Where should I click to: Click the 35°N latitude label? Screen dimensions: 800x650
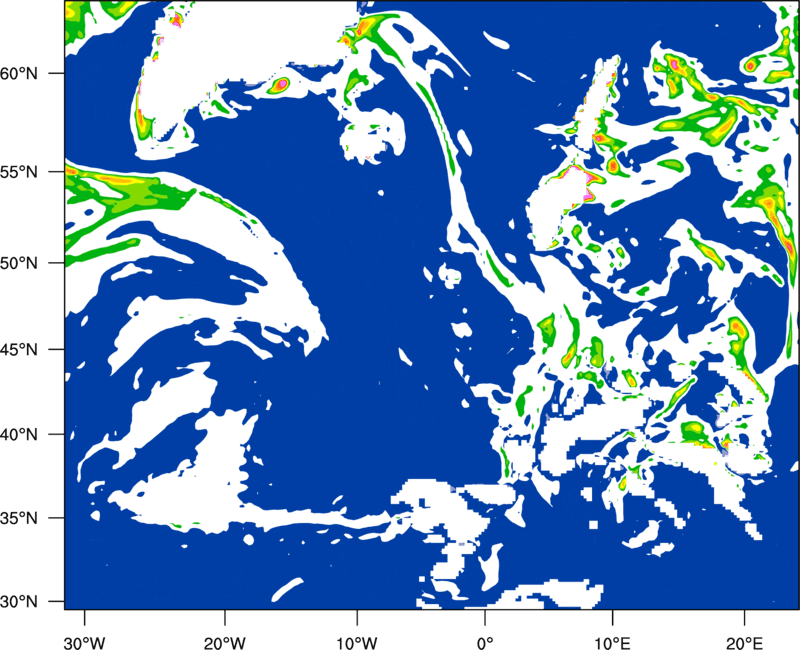[x=19, y=518]
